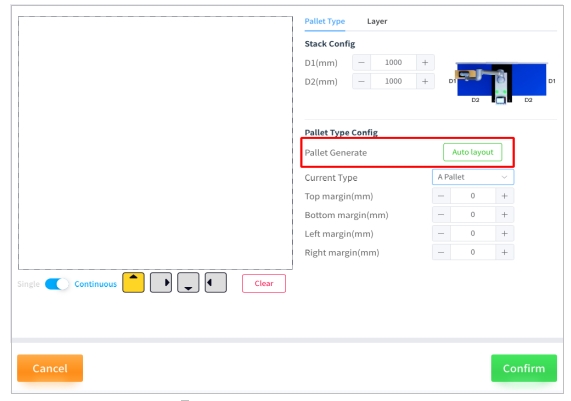Switch to the Layer tab

(x=377, y=21)
